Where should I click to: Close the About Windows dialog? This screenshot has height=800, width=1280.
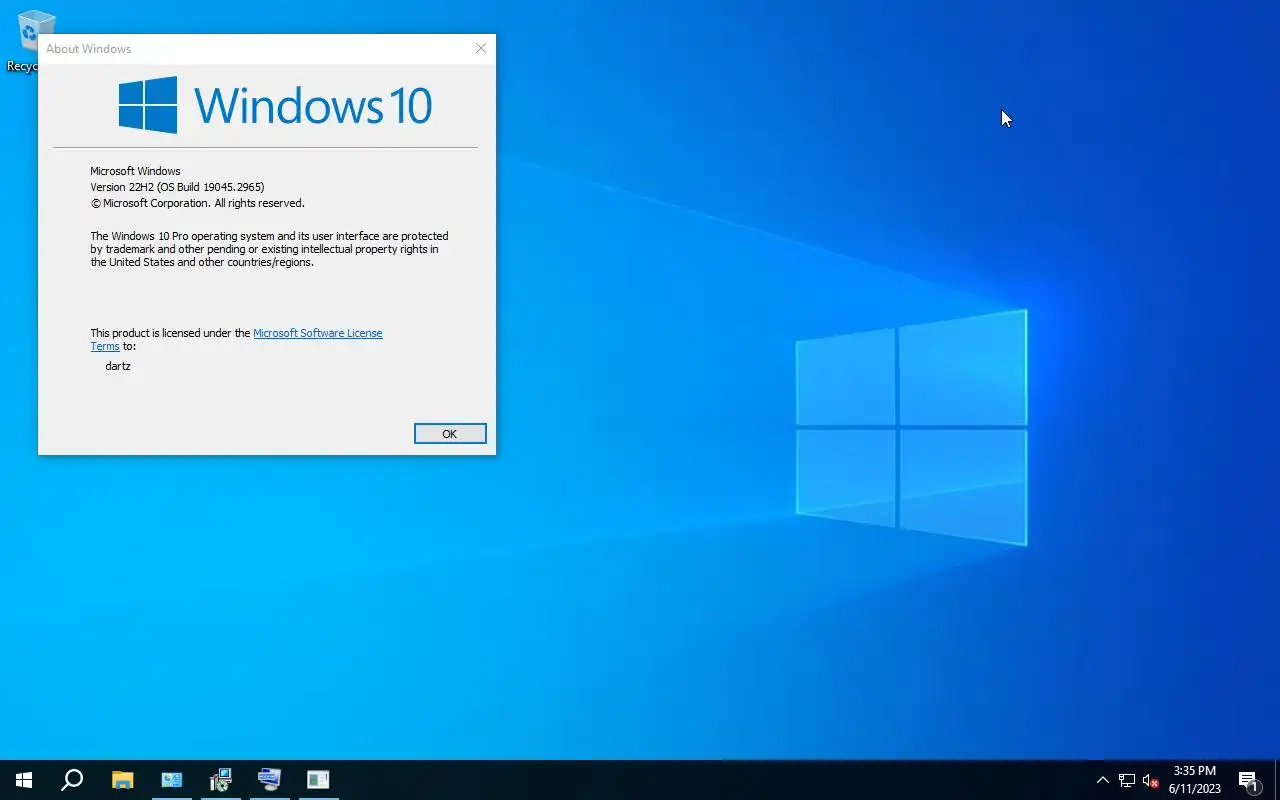pos(481,48)
